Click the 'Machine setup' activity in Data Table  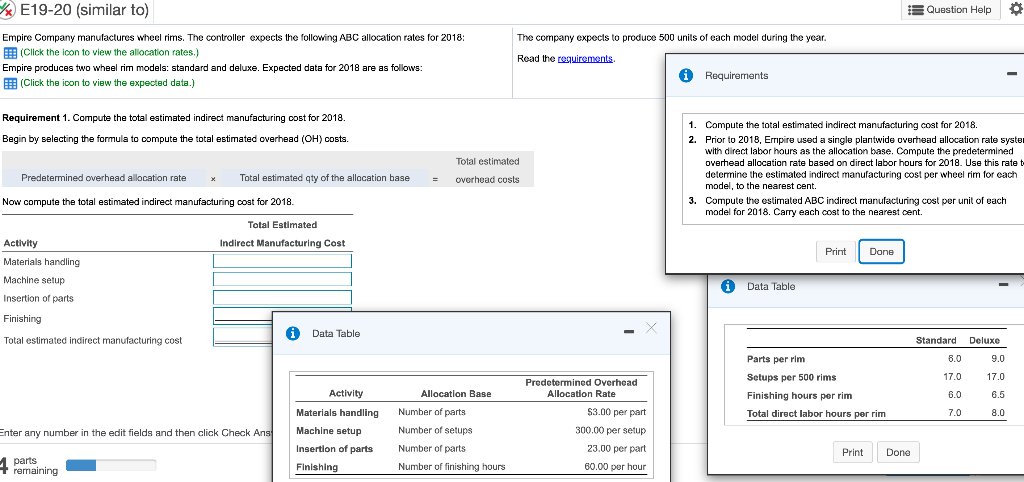tap(328, 430)
